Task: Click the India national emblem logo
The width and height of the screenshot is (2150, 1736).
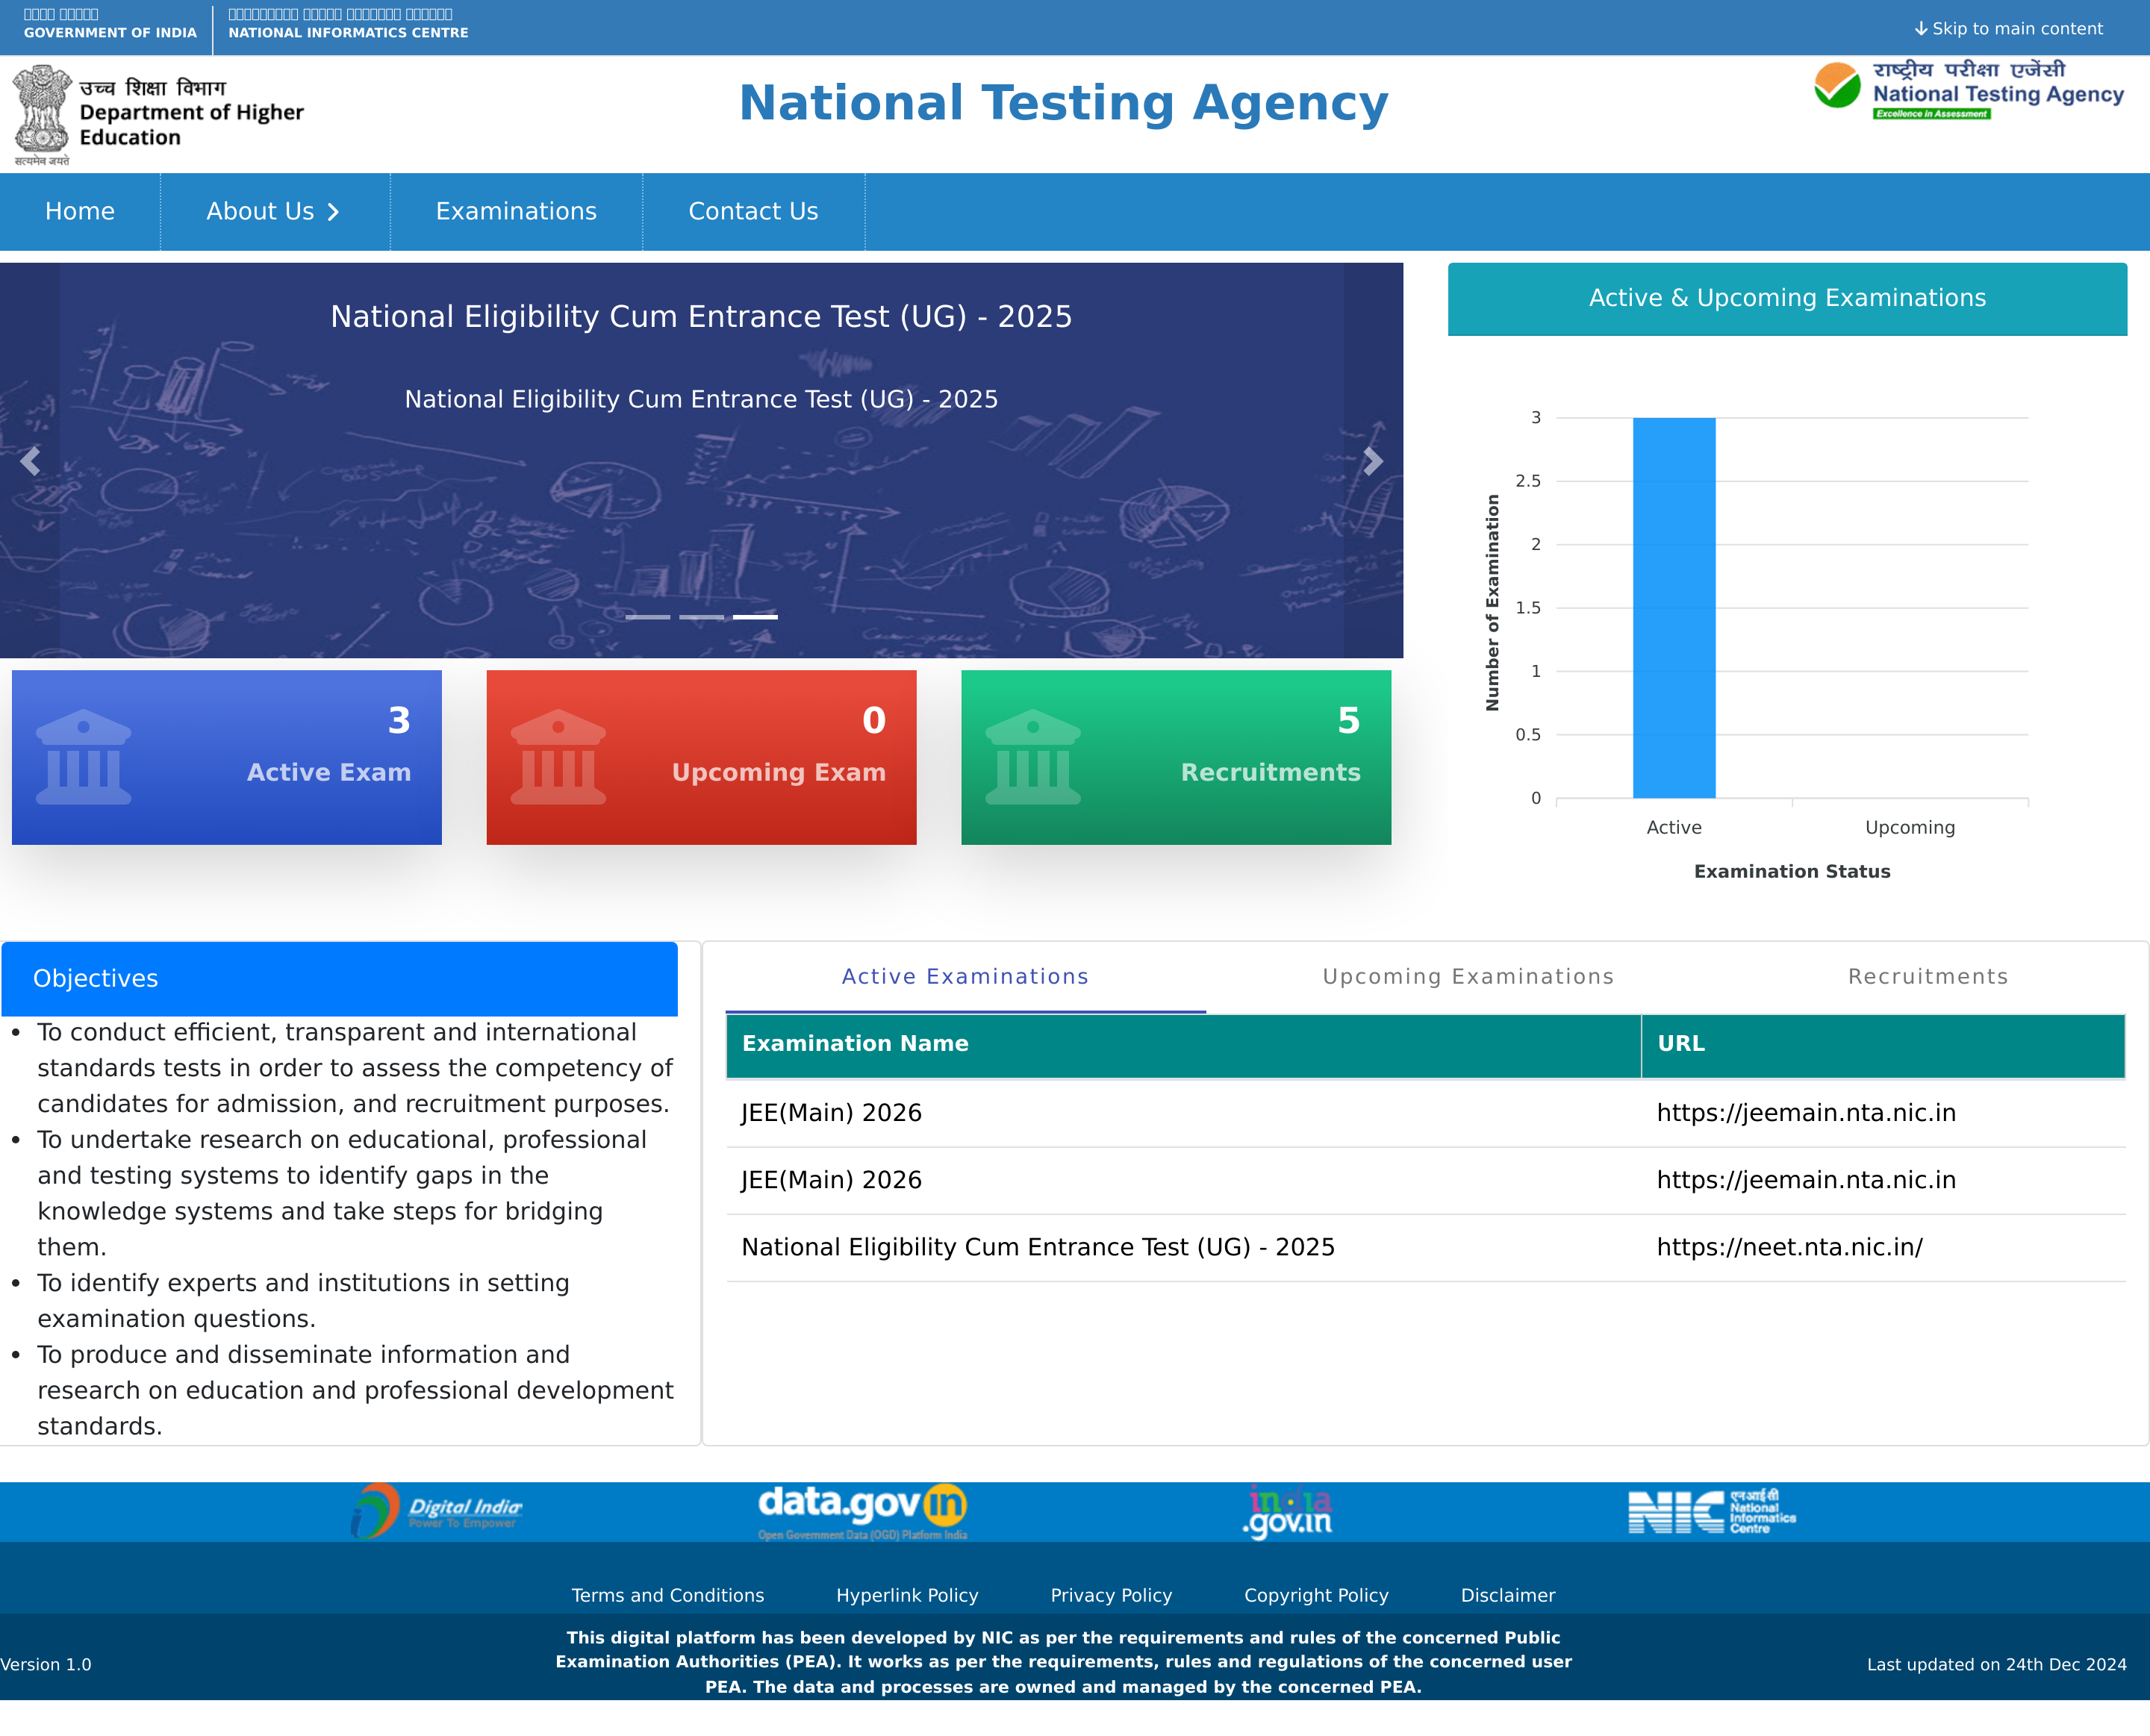Action: (x=42, y=115)
